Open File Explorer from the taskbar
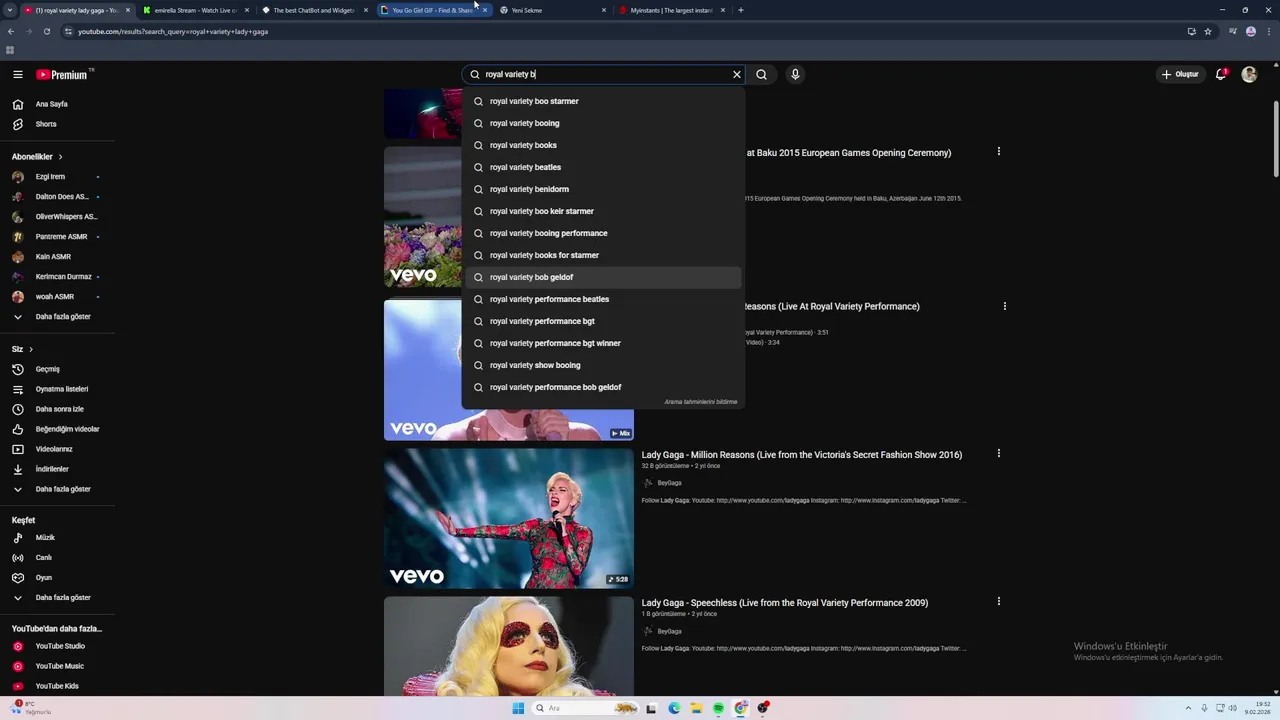Viewport: 1280px width, 720px height. [696, 708]
